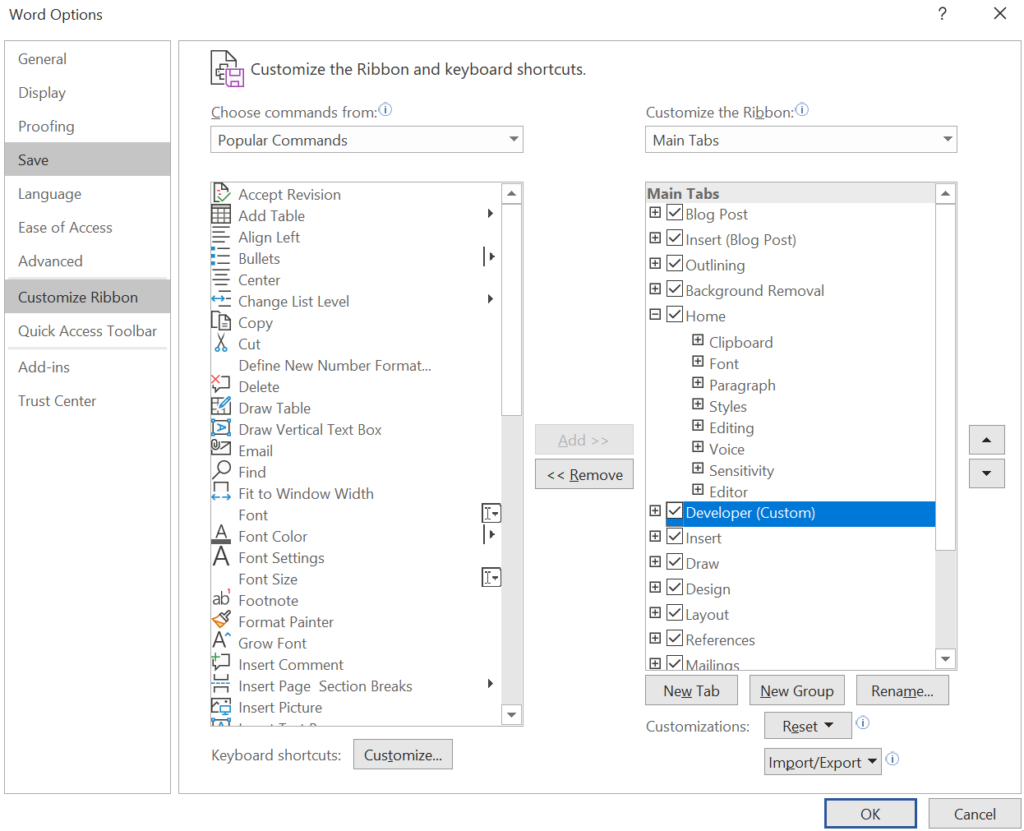Open the Proofing options category
Screen dimensions: 1024x831
[46, 126]
